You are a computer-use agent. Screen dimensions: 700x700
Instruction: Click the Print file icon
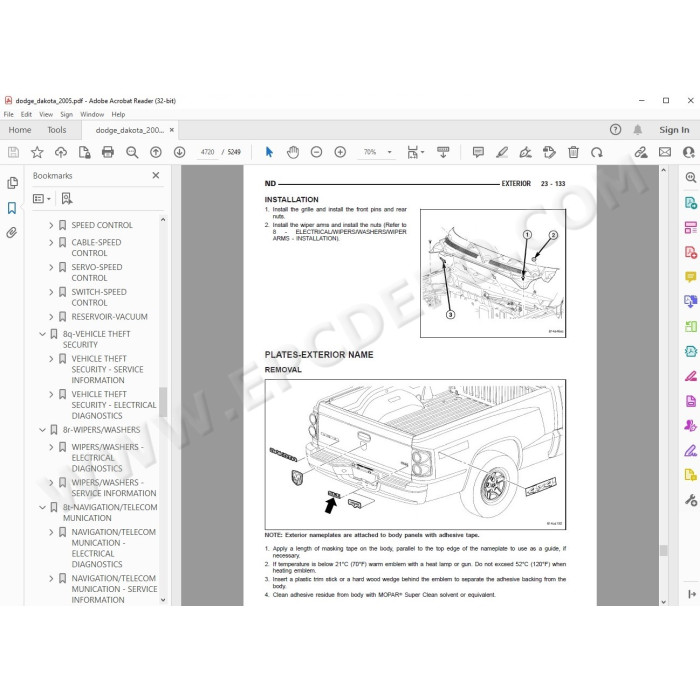(108, 152)
